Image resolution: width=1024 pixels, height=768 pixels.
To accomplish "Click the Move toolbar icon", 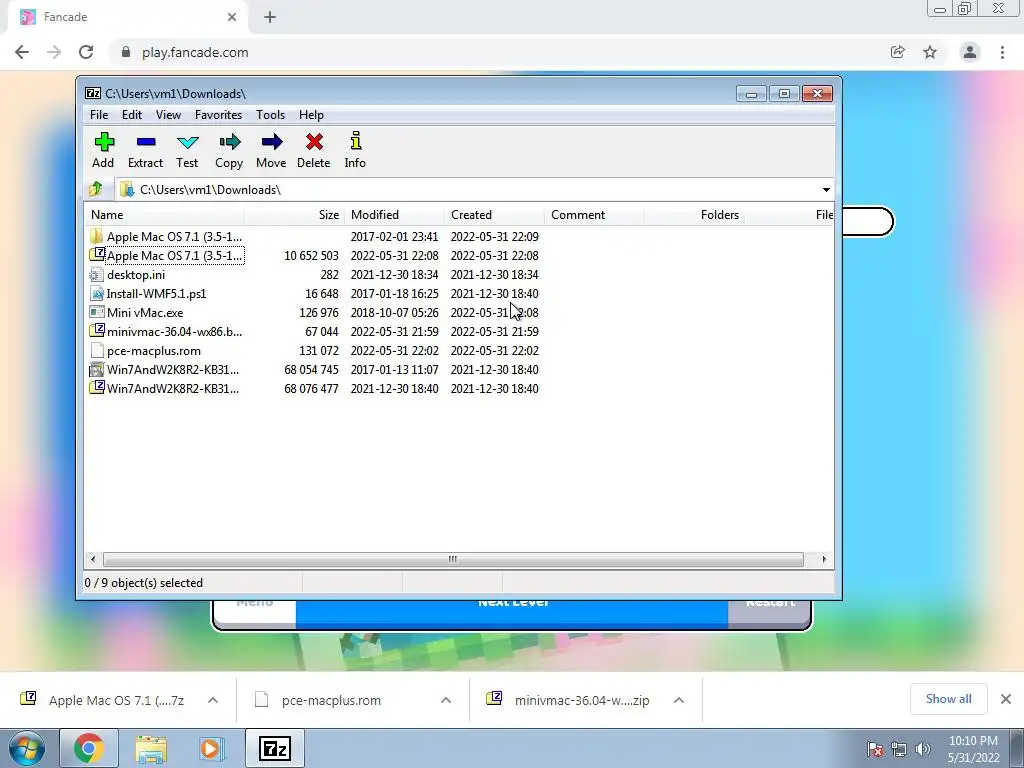I will 271,150.
